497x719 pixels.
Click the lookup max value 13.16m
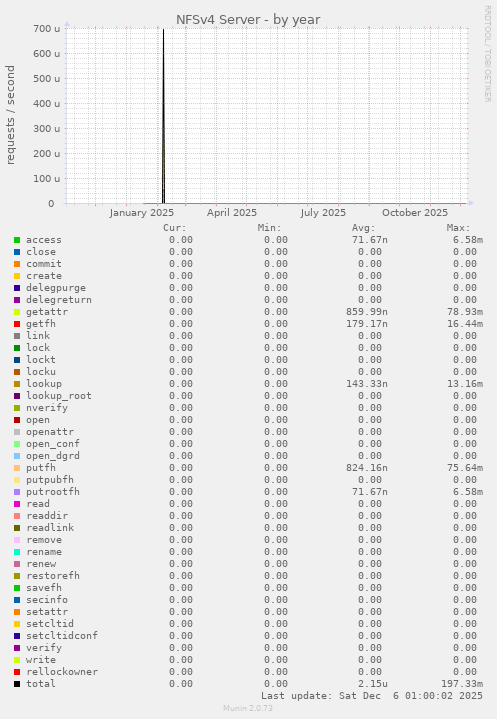(x=465, y=384)
